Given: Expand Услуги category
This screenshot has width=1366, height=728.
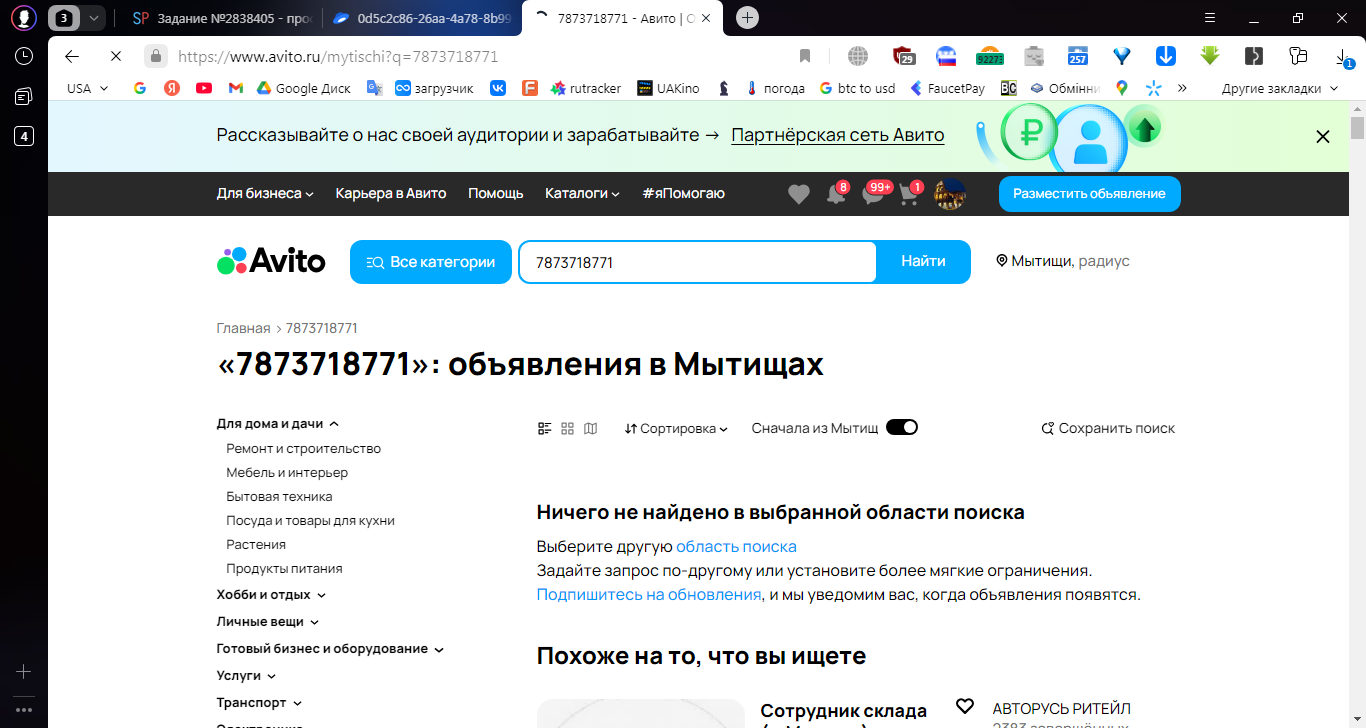Looking at the screenshot, I should click(x=246, y=675).
